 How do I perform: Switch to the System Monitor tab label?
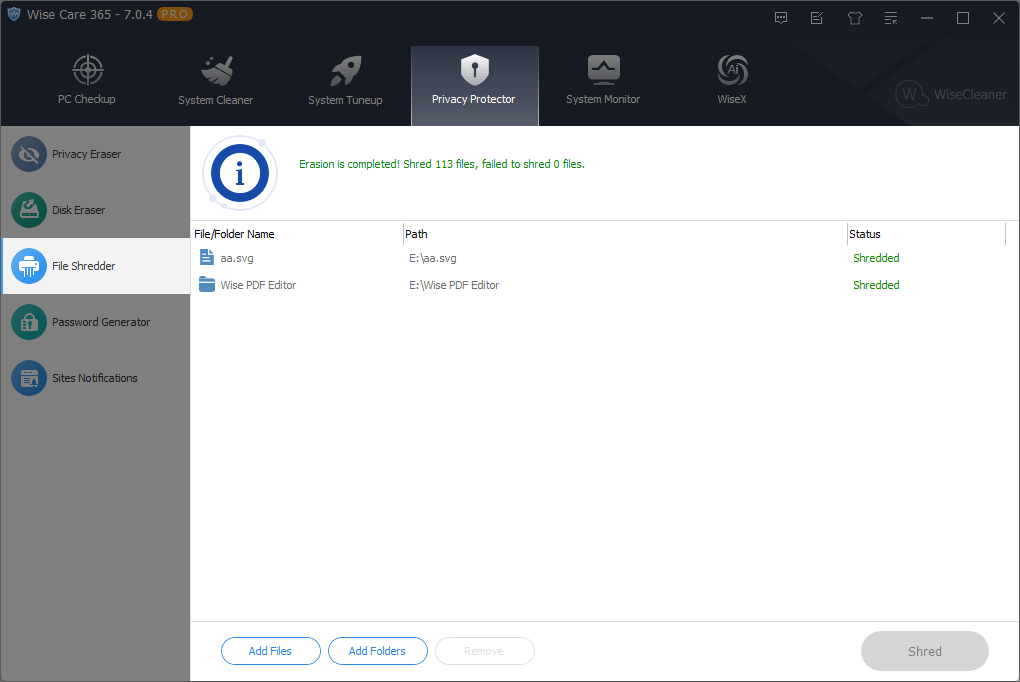603,99
